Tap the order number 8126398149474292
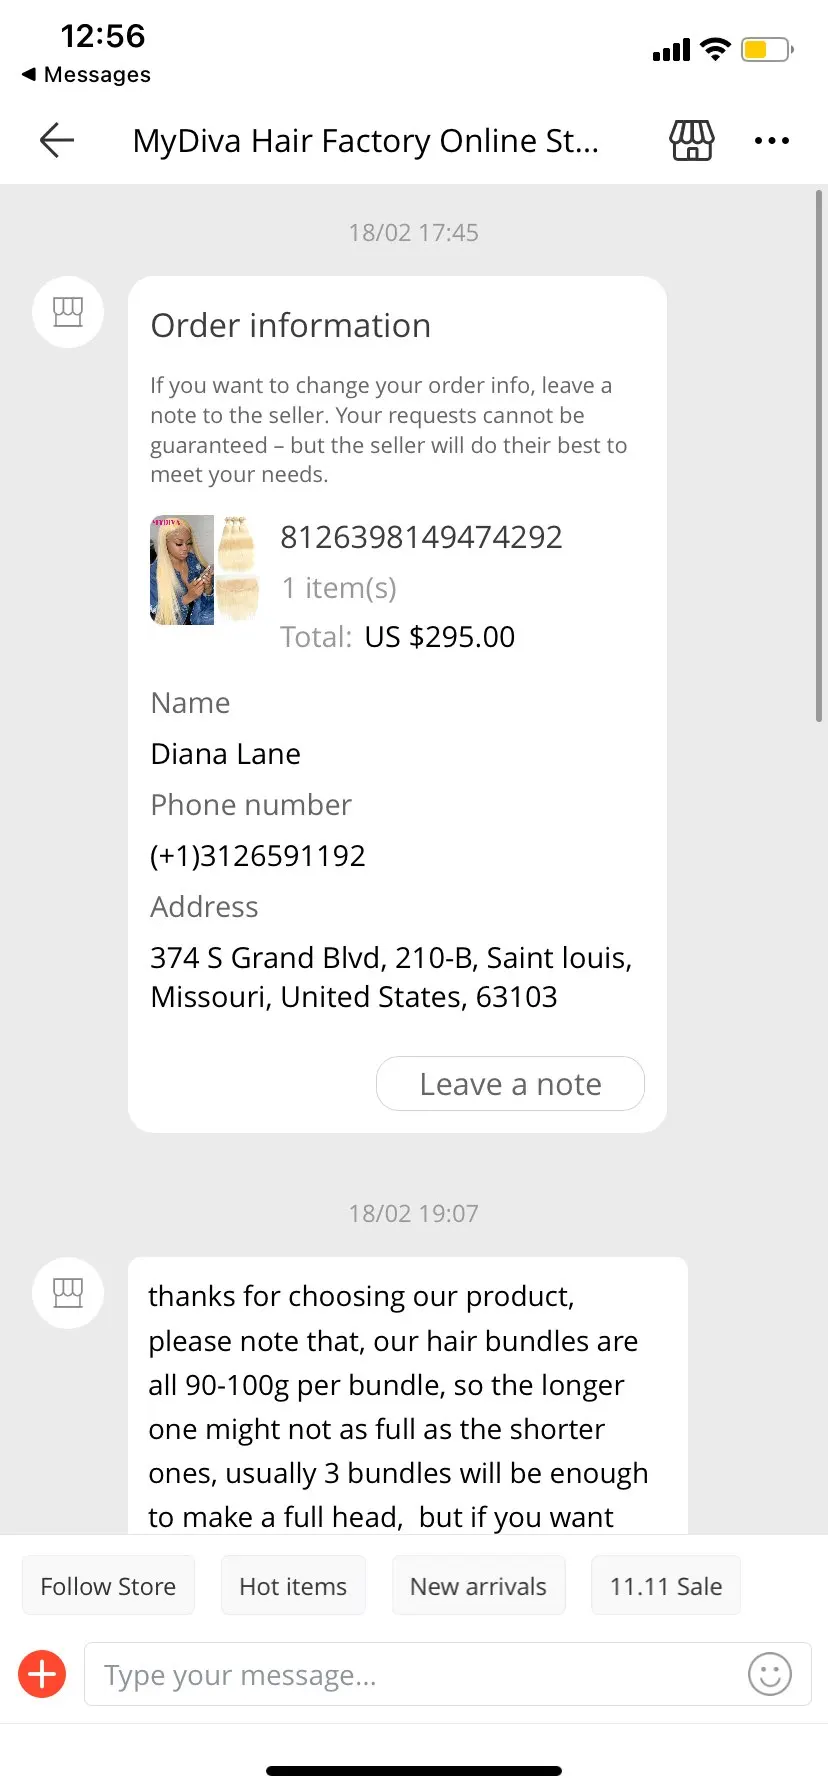This screenshot has height=1792, width=828. tap(421, 537)
